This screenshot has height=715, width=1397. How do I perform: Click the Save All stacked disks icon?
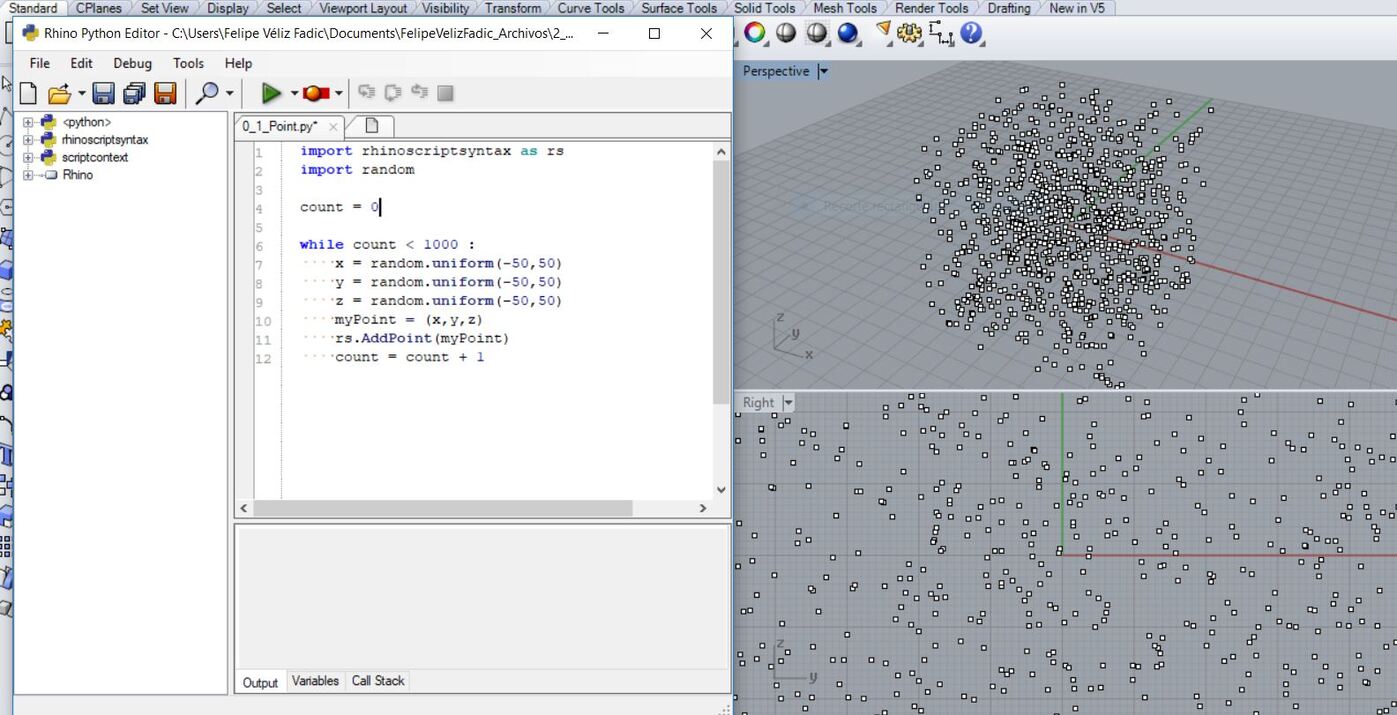134,93
